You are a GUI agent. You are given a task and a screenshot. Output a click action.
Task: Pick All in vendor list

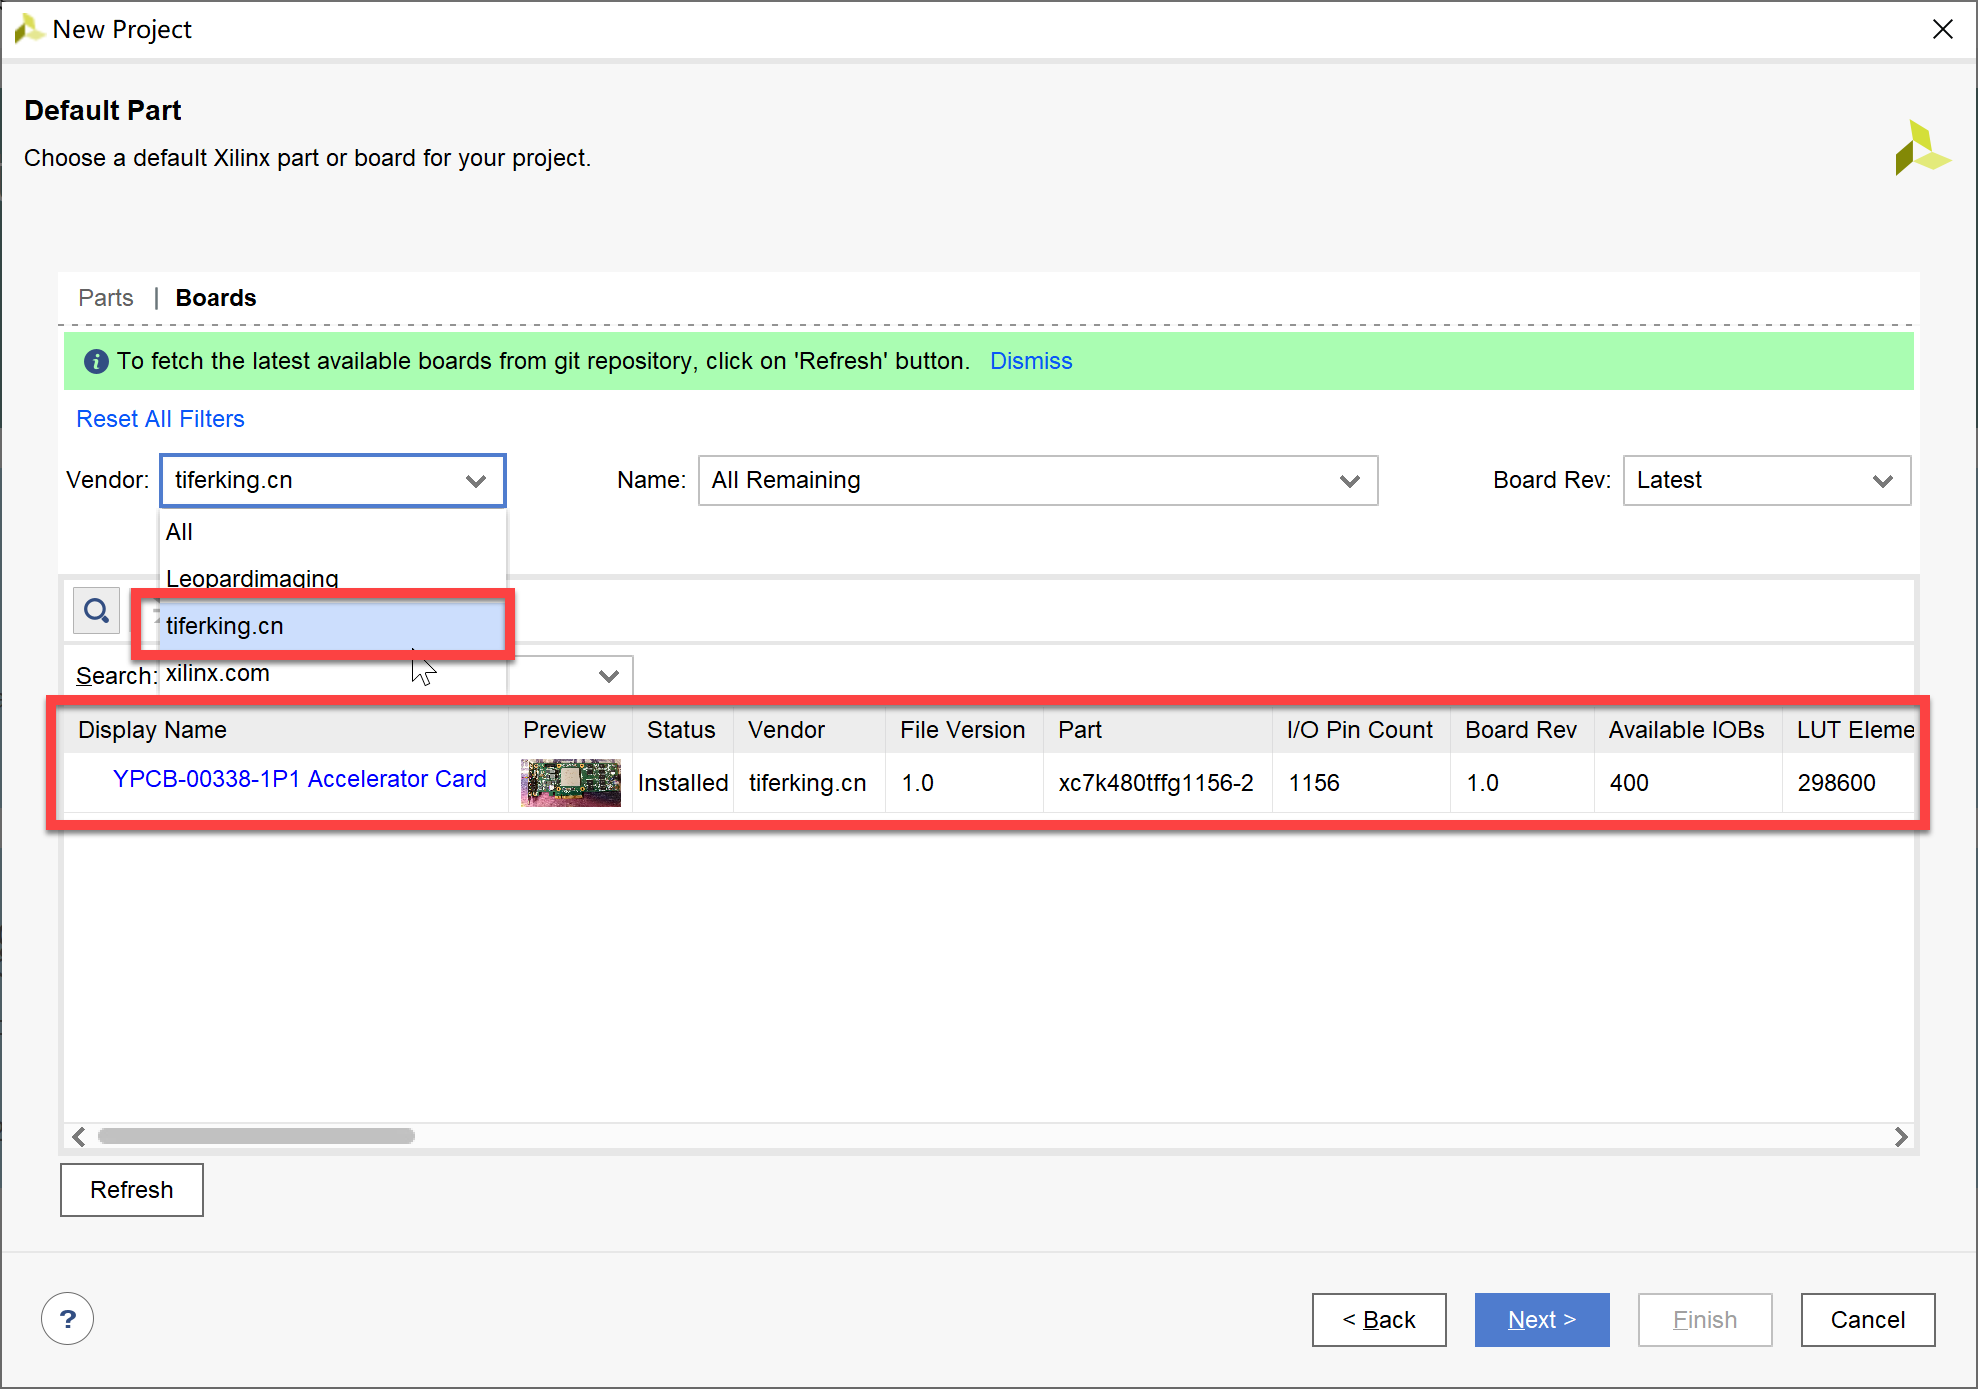pyautogui.click(x=180, y=532)
